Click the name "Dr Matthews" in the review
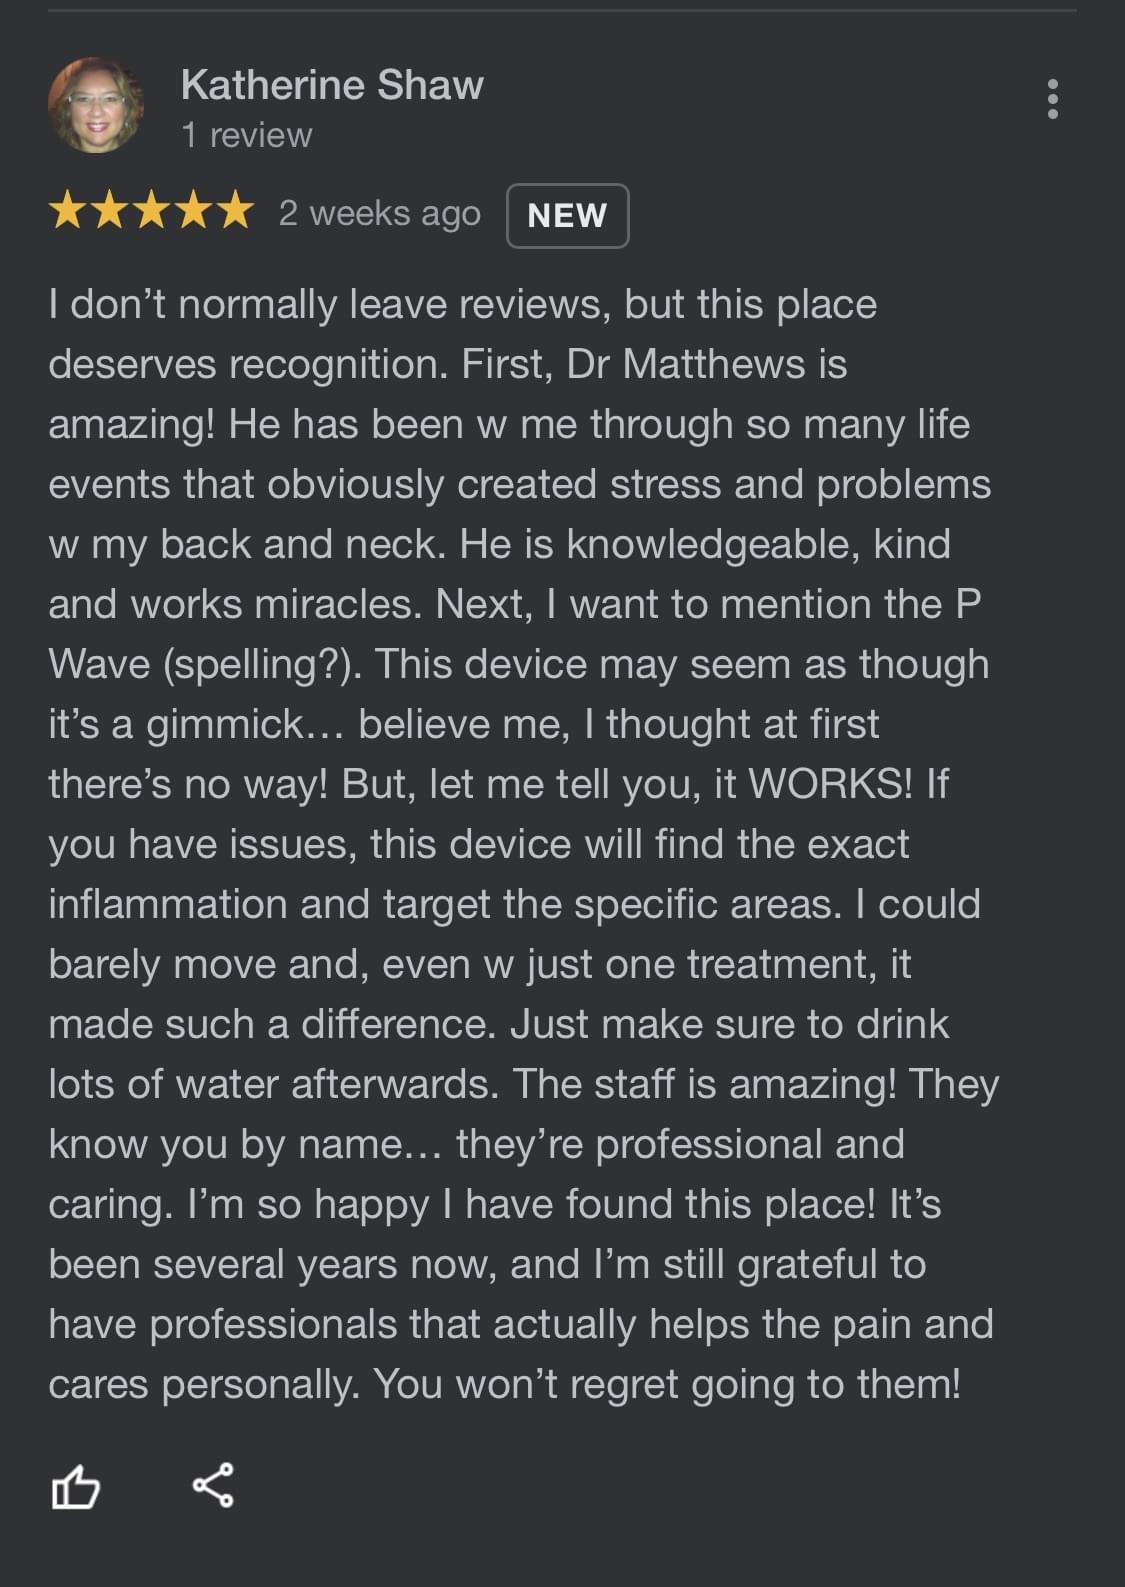 point(685,365)
